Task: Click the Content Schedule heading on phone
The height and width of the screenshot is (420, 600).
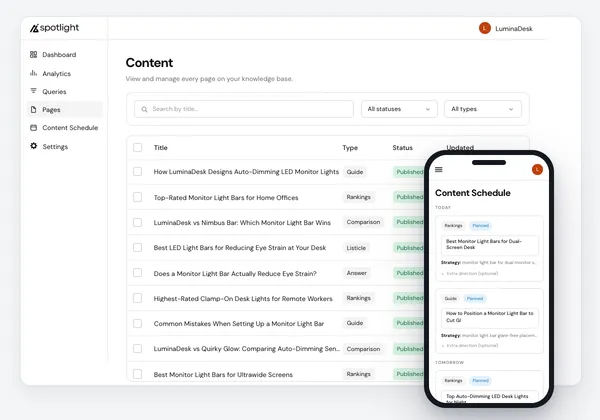Action: (473, 193)
